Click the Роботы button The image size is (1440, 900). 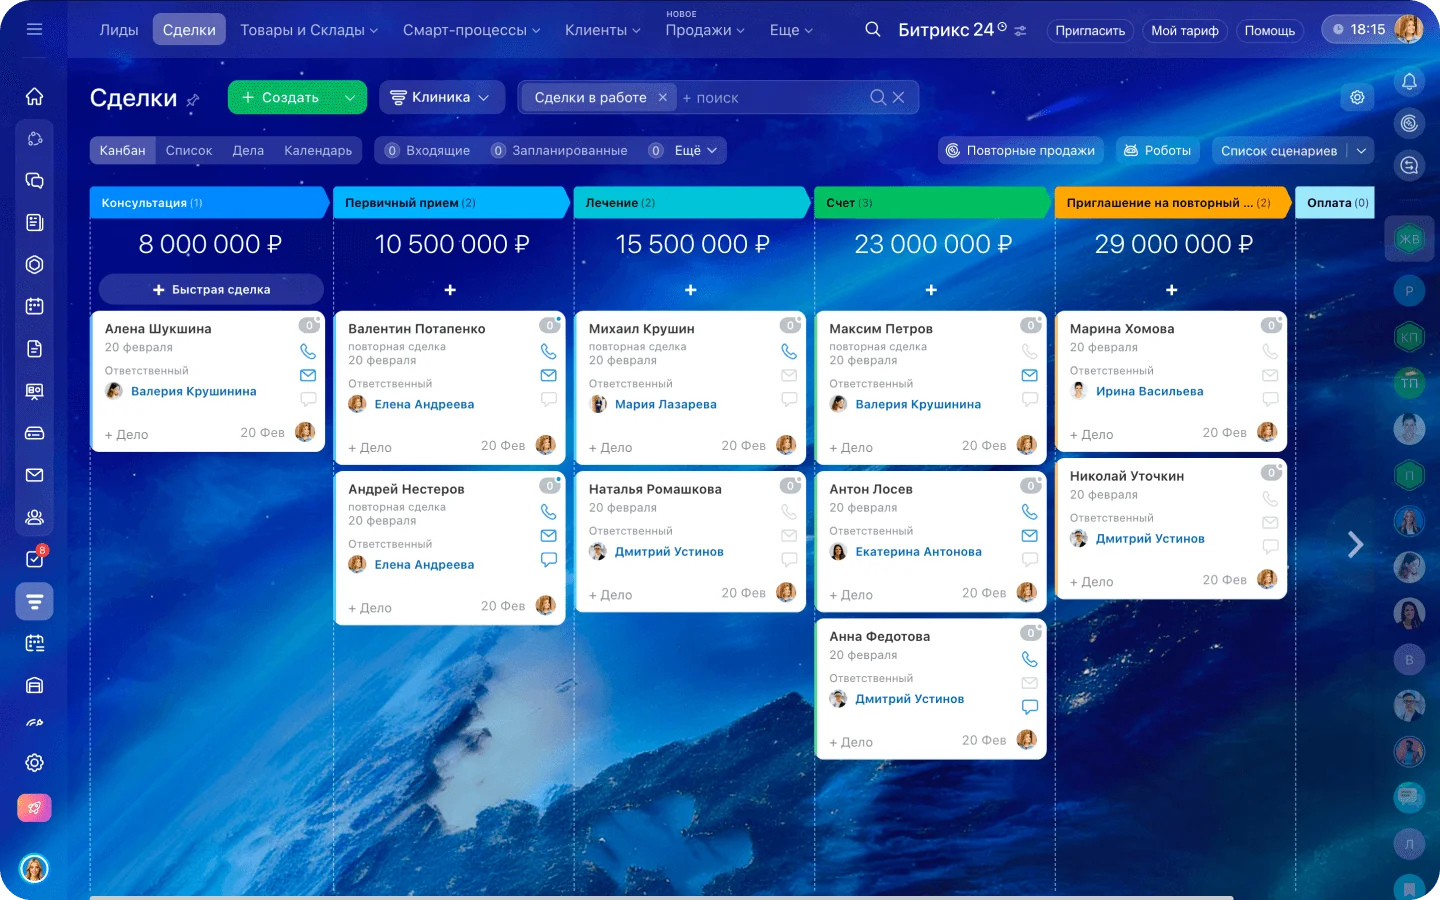coord(1157,151)
